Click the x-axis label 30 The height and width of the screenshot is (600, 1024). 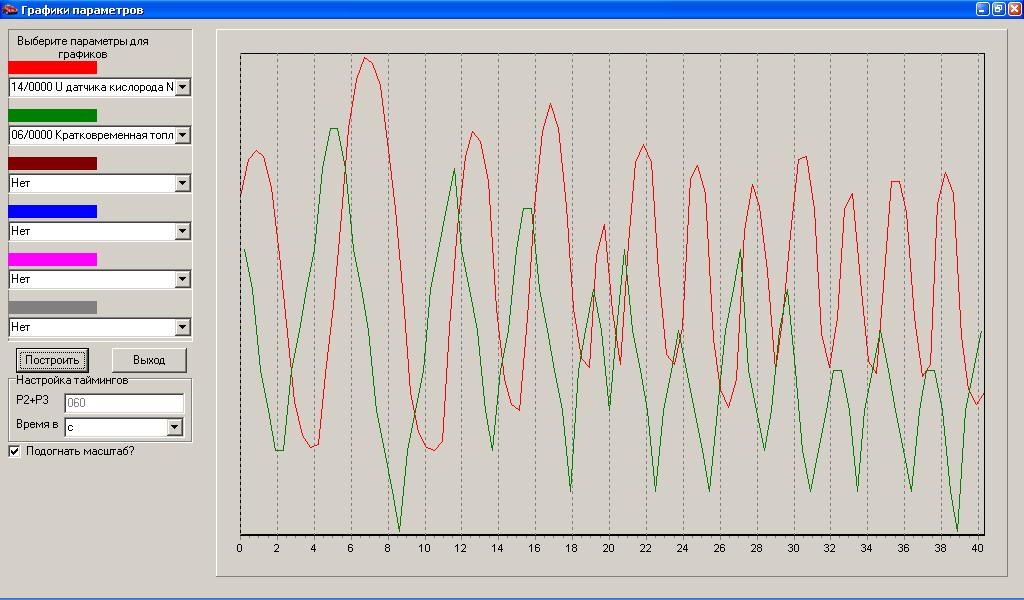[x=793, y=548]
